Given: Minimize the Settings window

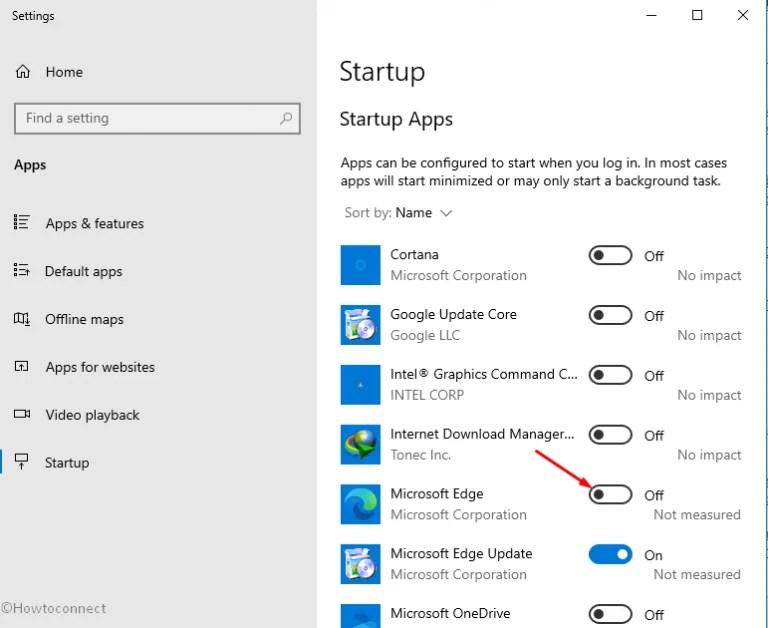Looking at the screenshot, I should (x=651, y=15).
